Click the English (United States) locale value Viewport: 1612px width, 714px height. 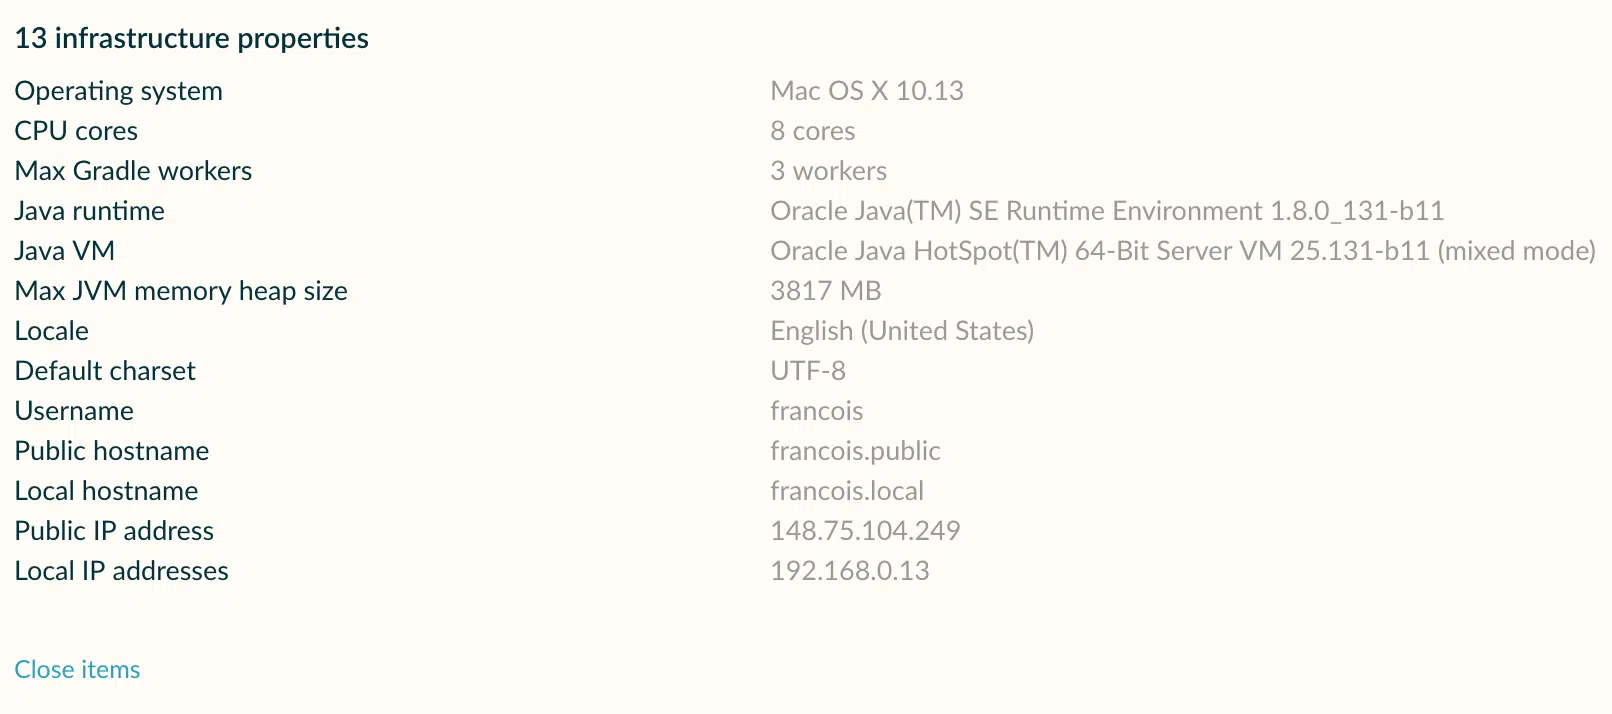tap(902, 331)
